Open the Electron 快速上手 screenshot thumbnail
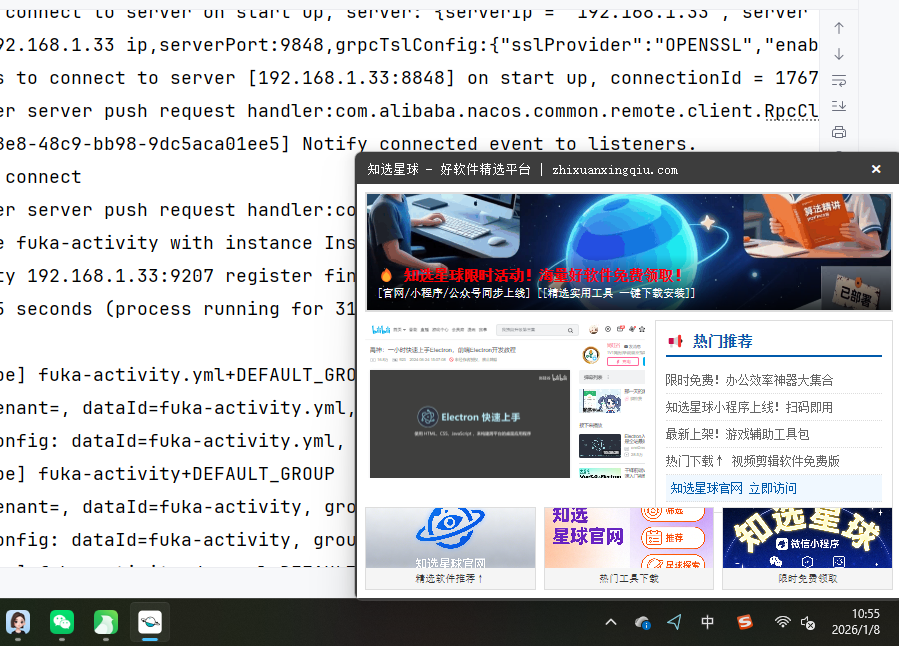This screenshot has width=899, height=646. point(470,424)
